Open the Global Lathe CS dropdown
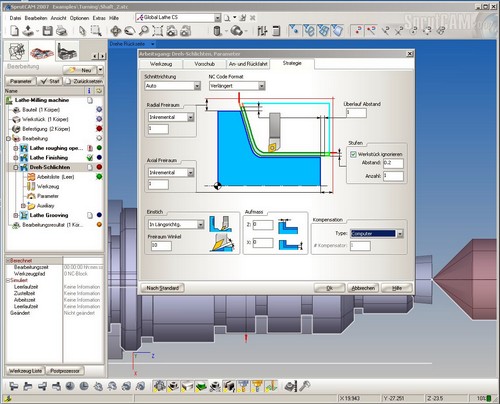Image resolution: width=500 pixels, height=404 pixels. (x=217, y=18)
